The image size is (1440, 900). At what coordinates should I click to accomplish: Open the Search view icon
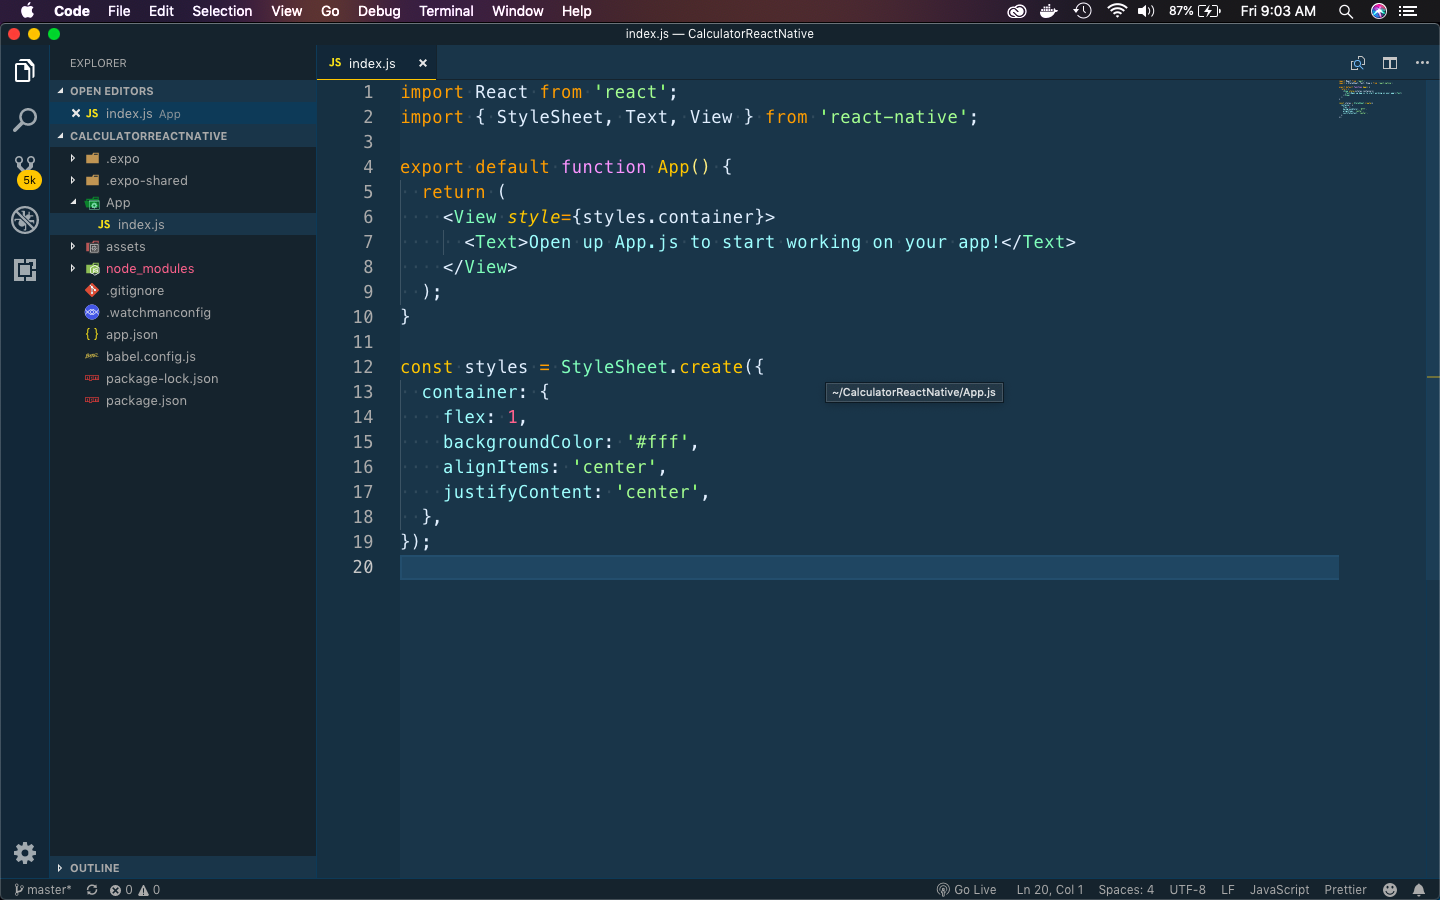click(25, 120)
